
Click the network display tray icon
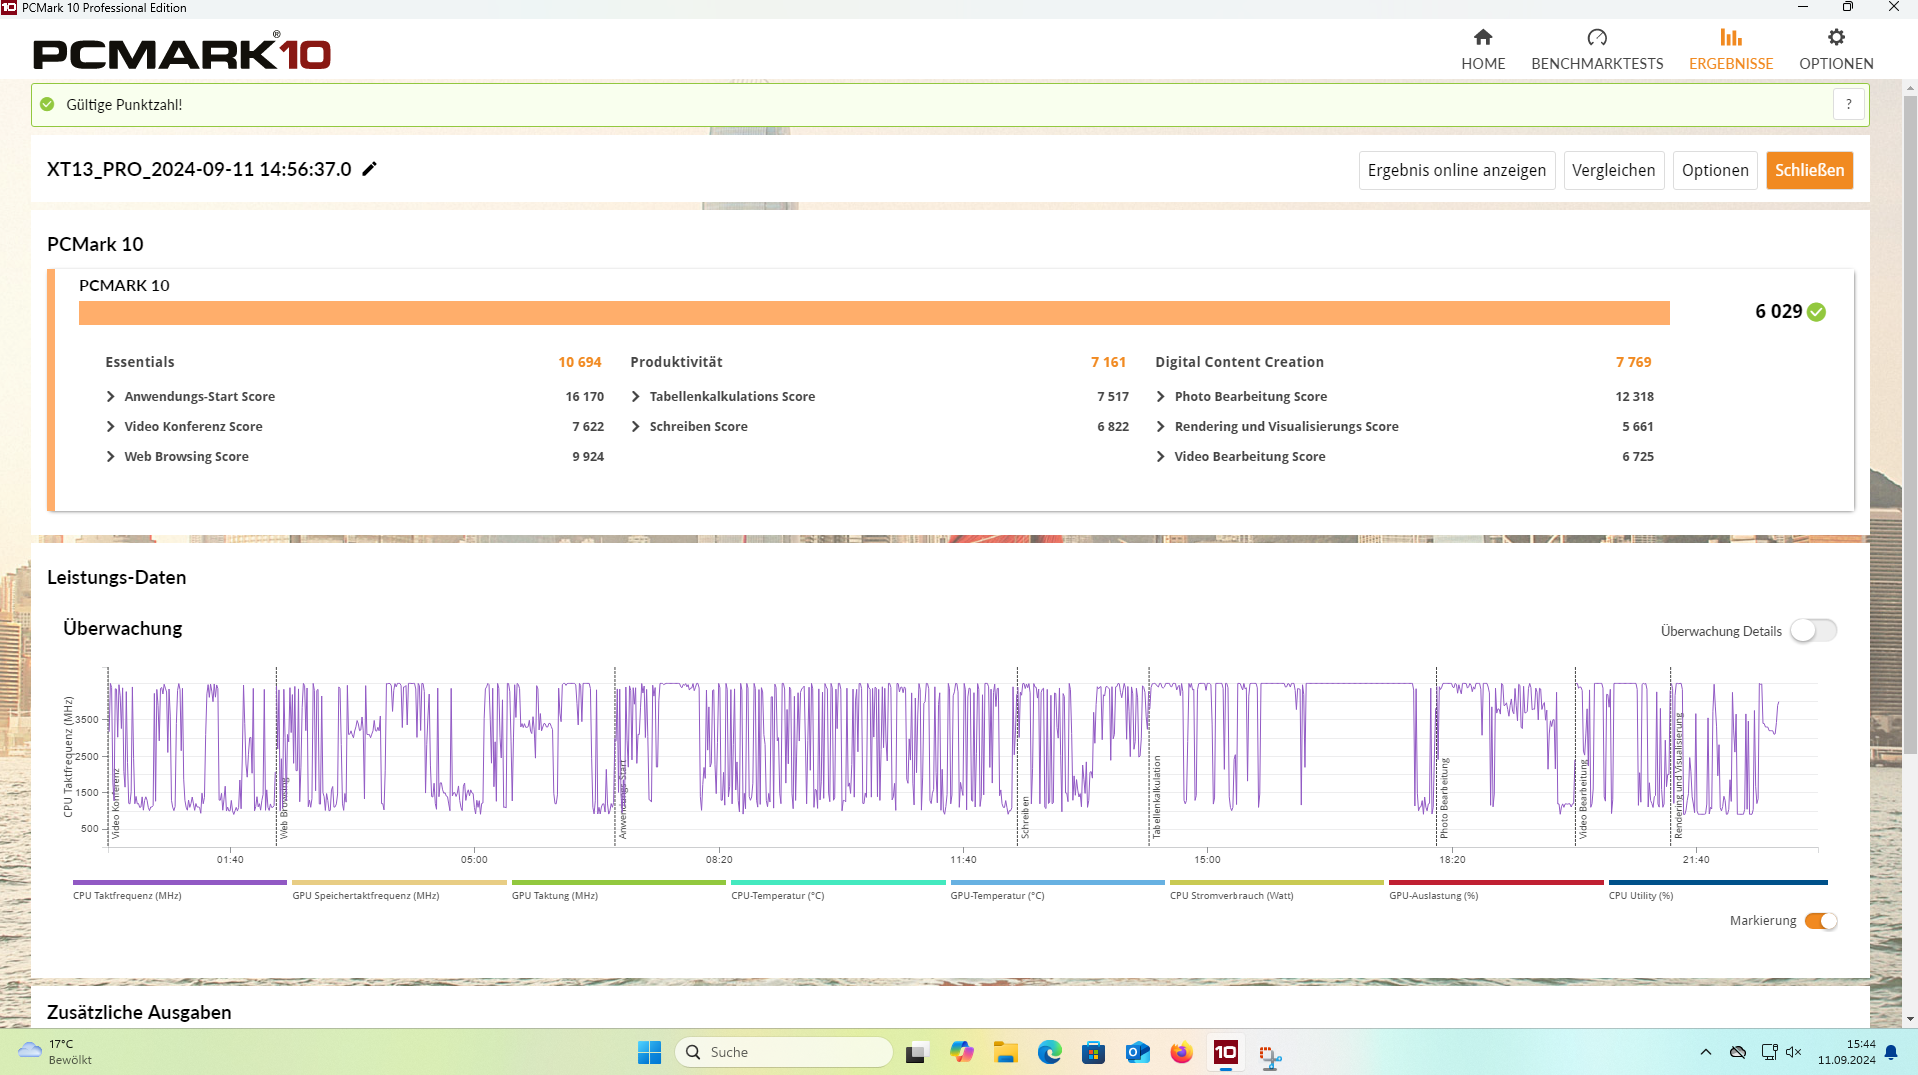(x=1769, y=1052)
